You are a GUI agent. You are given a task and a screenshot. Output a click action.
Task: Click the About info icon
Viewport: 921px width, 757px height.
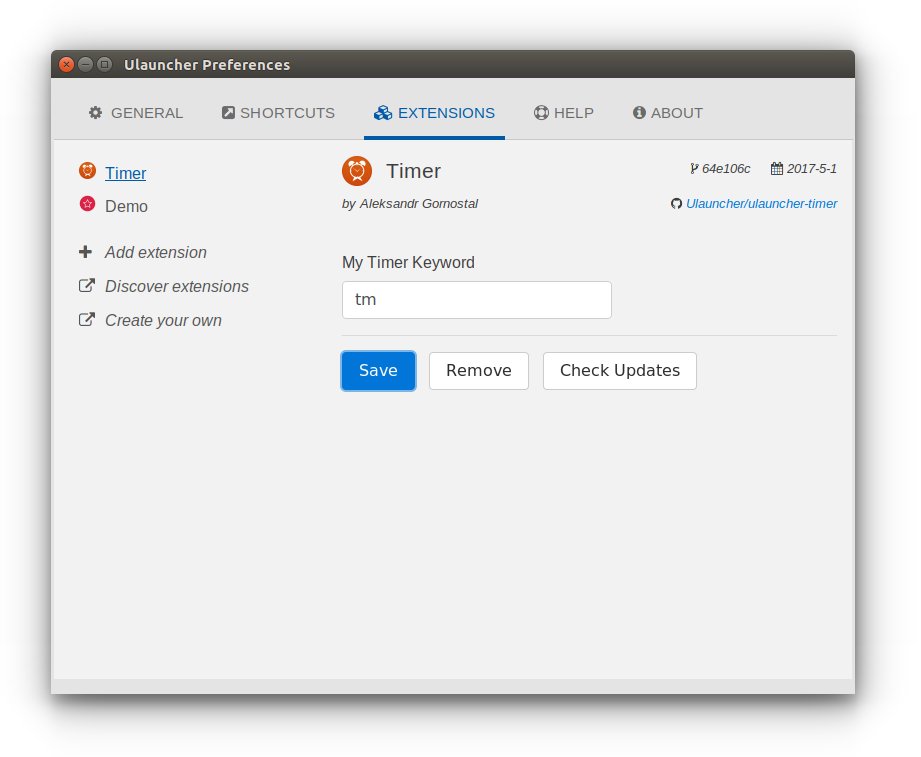pos(639,113)
